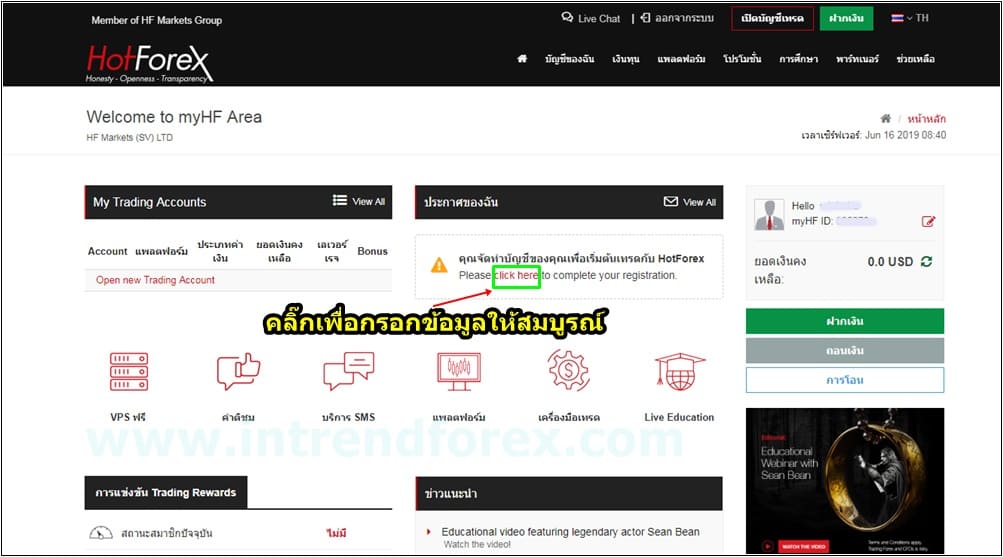1003x557 pixels.
Task: Click the Account column header
Action: (x=107, y=251)
